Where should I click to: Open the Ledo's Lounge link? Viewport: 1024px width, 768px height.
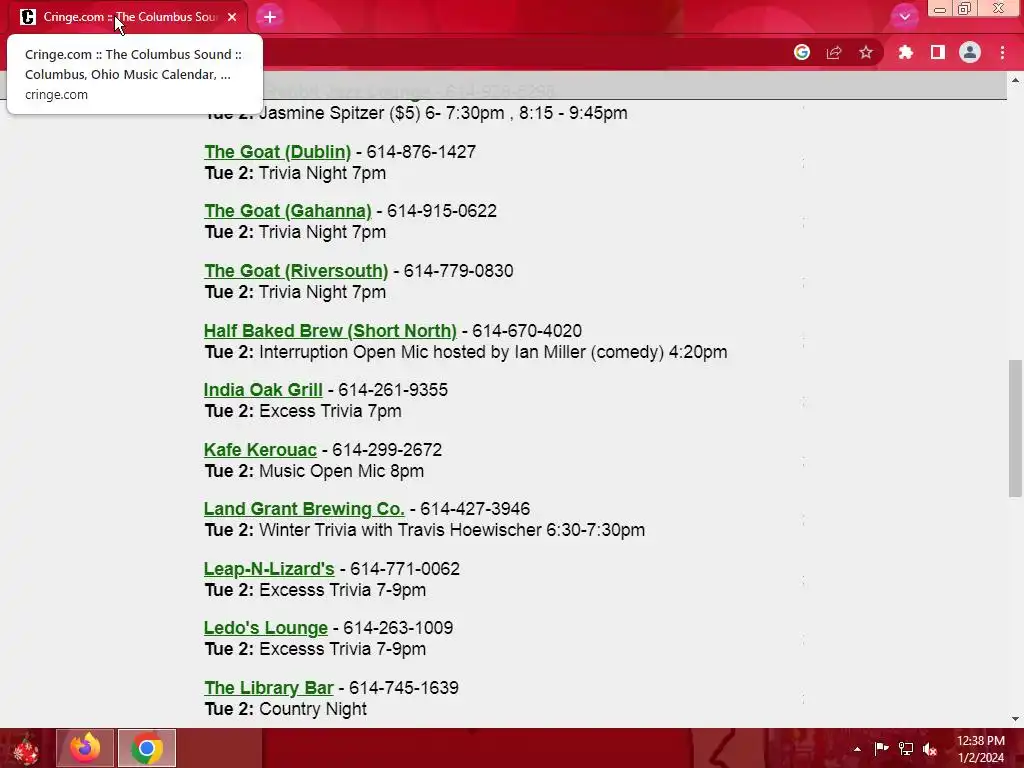pos(266,628)
